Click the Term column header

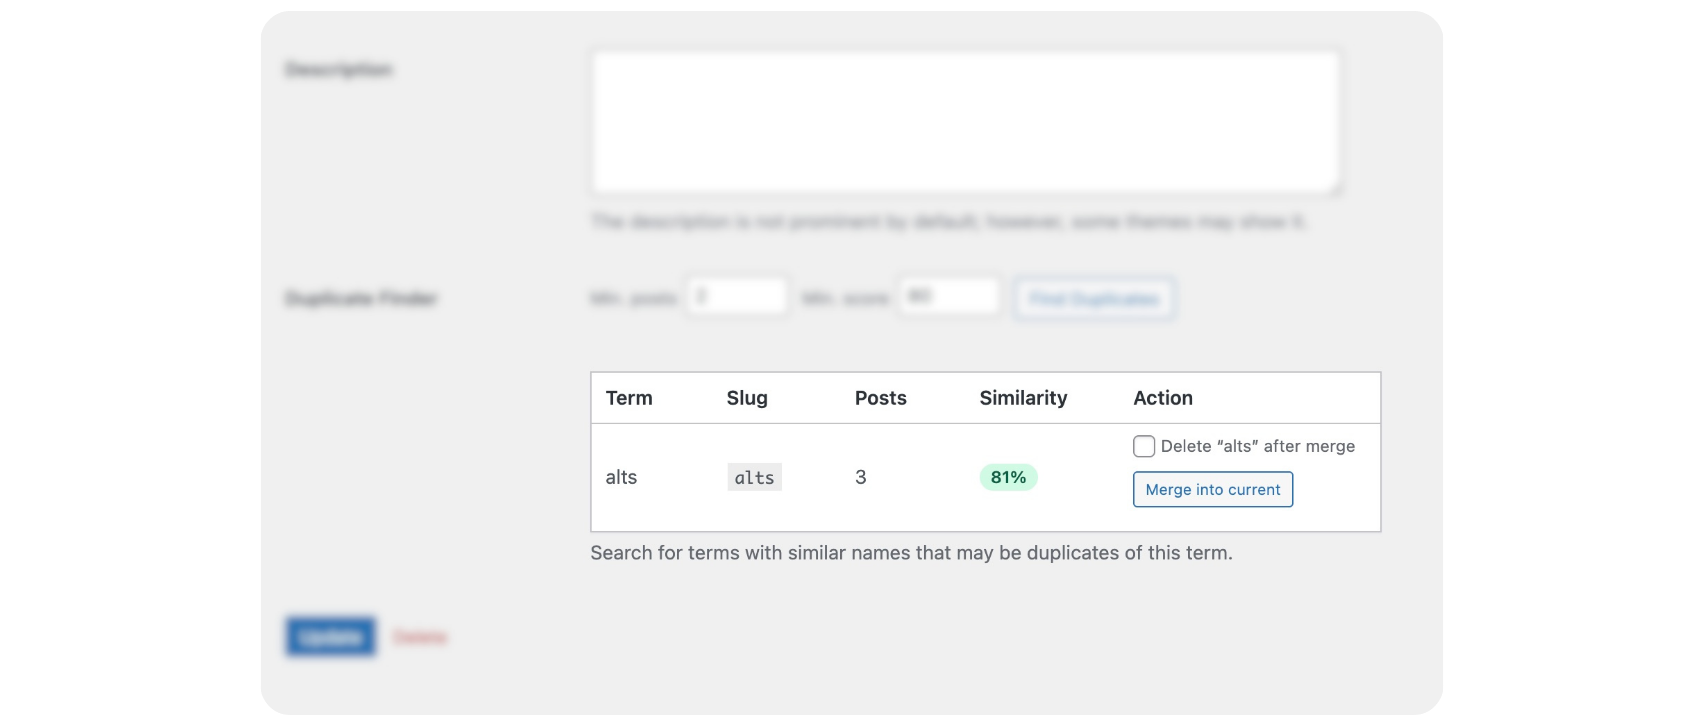tap(629, 398)
